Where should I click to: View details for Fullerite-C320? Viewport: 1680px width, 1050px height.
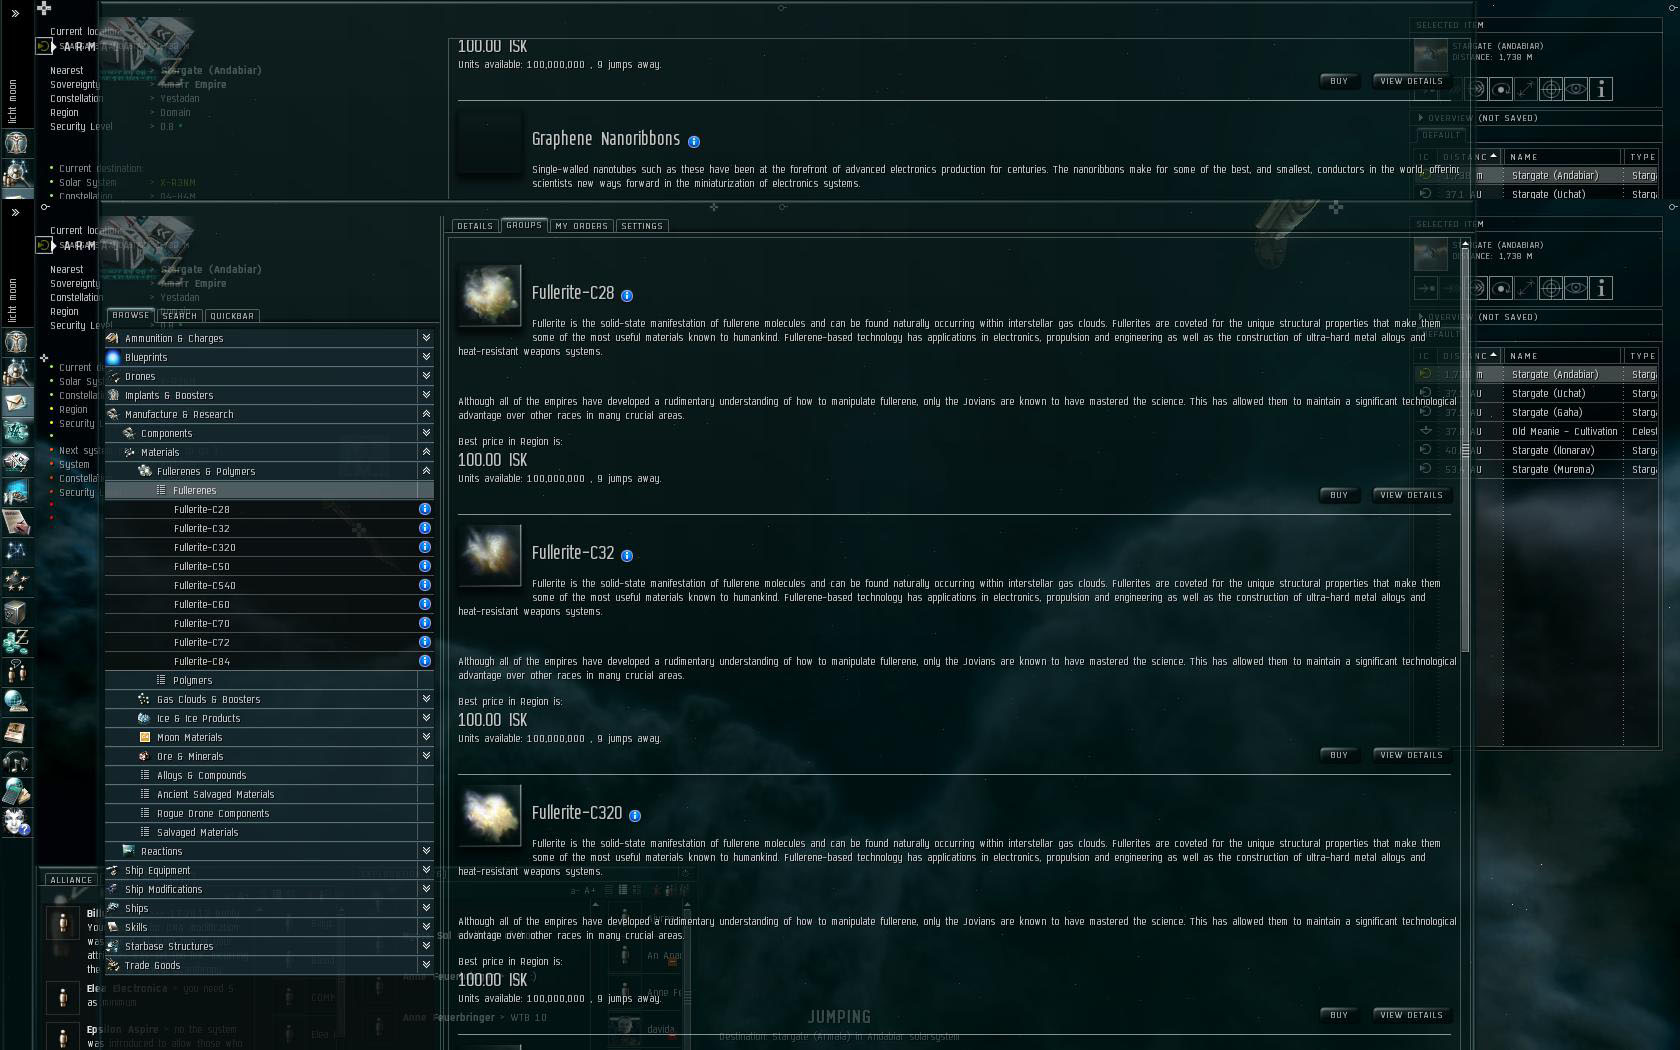tap(1411, 1015)
